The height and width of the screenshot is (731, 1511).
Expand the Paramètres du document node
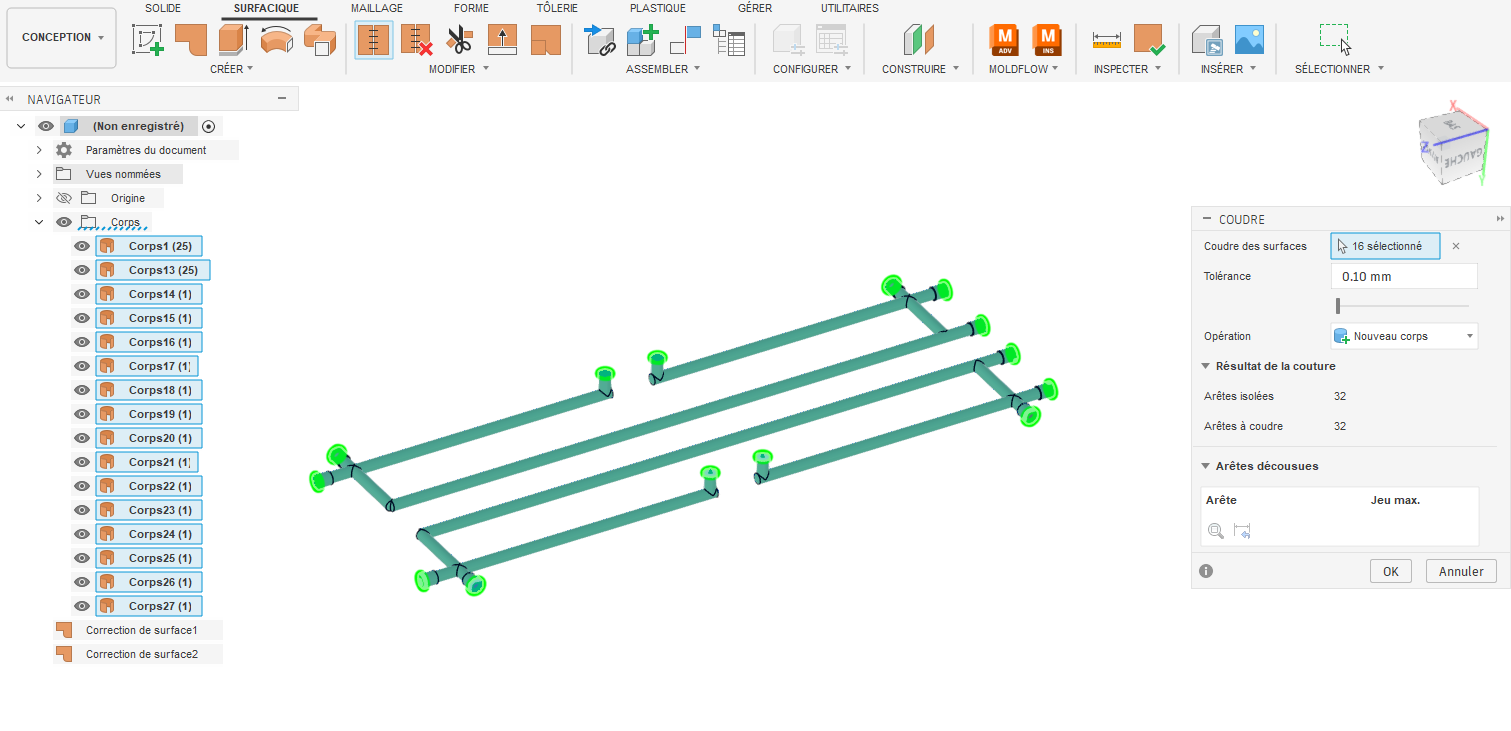click(x=39, y=150)
